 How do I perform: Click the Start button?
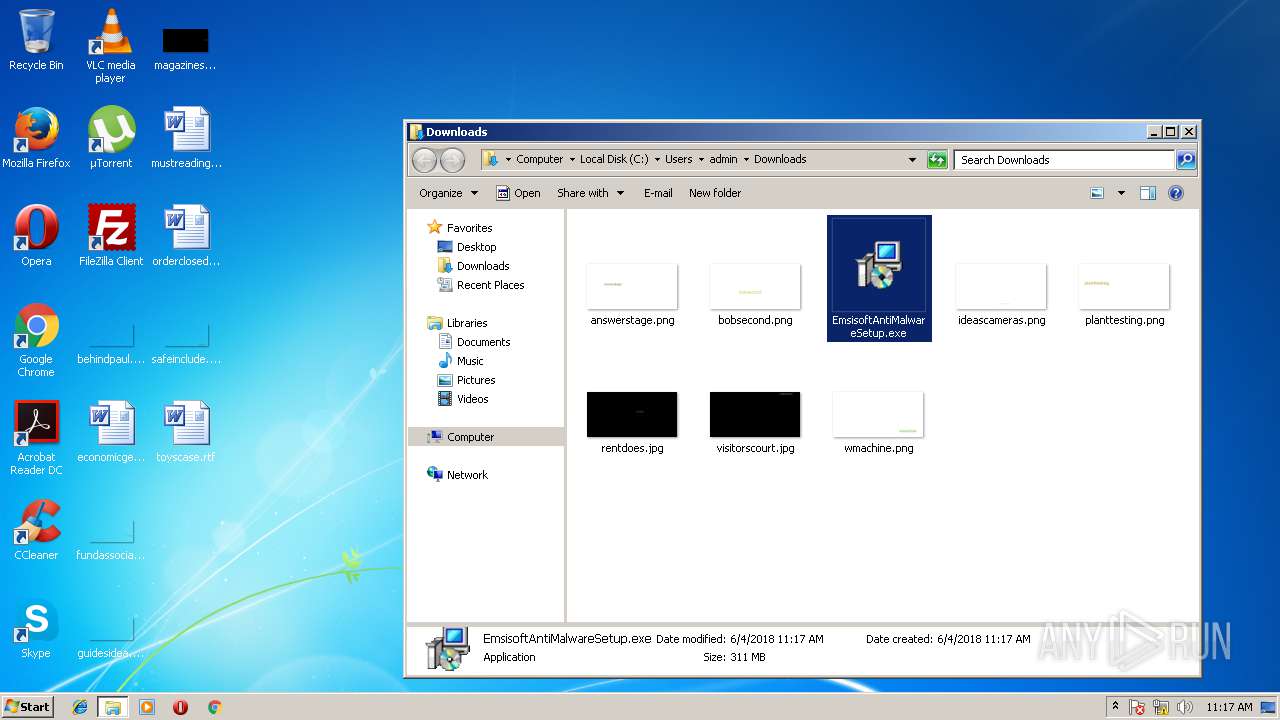click(28, 707)
